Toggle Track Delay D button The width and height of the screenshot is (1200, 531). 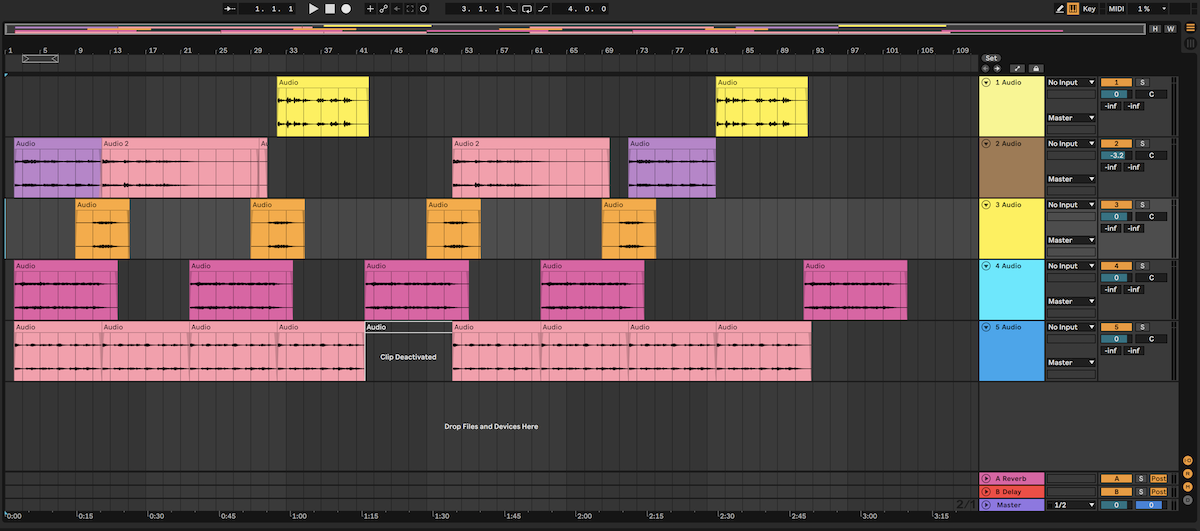click(x=1187, y=500)
